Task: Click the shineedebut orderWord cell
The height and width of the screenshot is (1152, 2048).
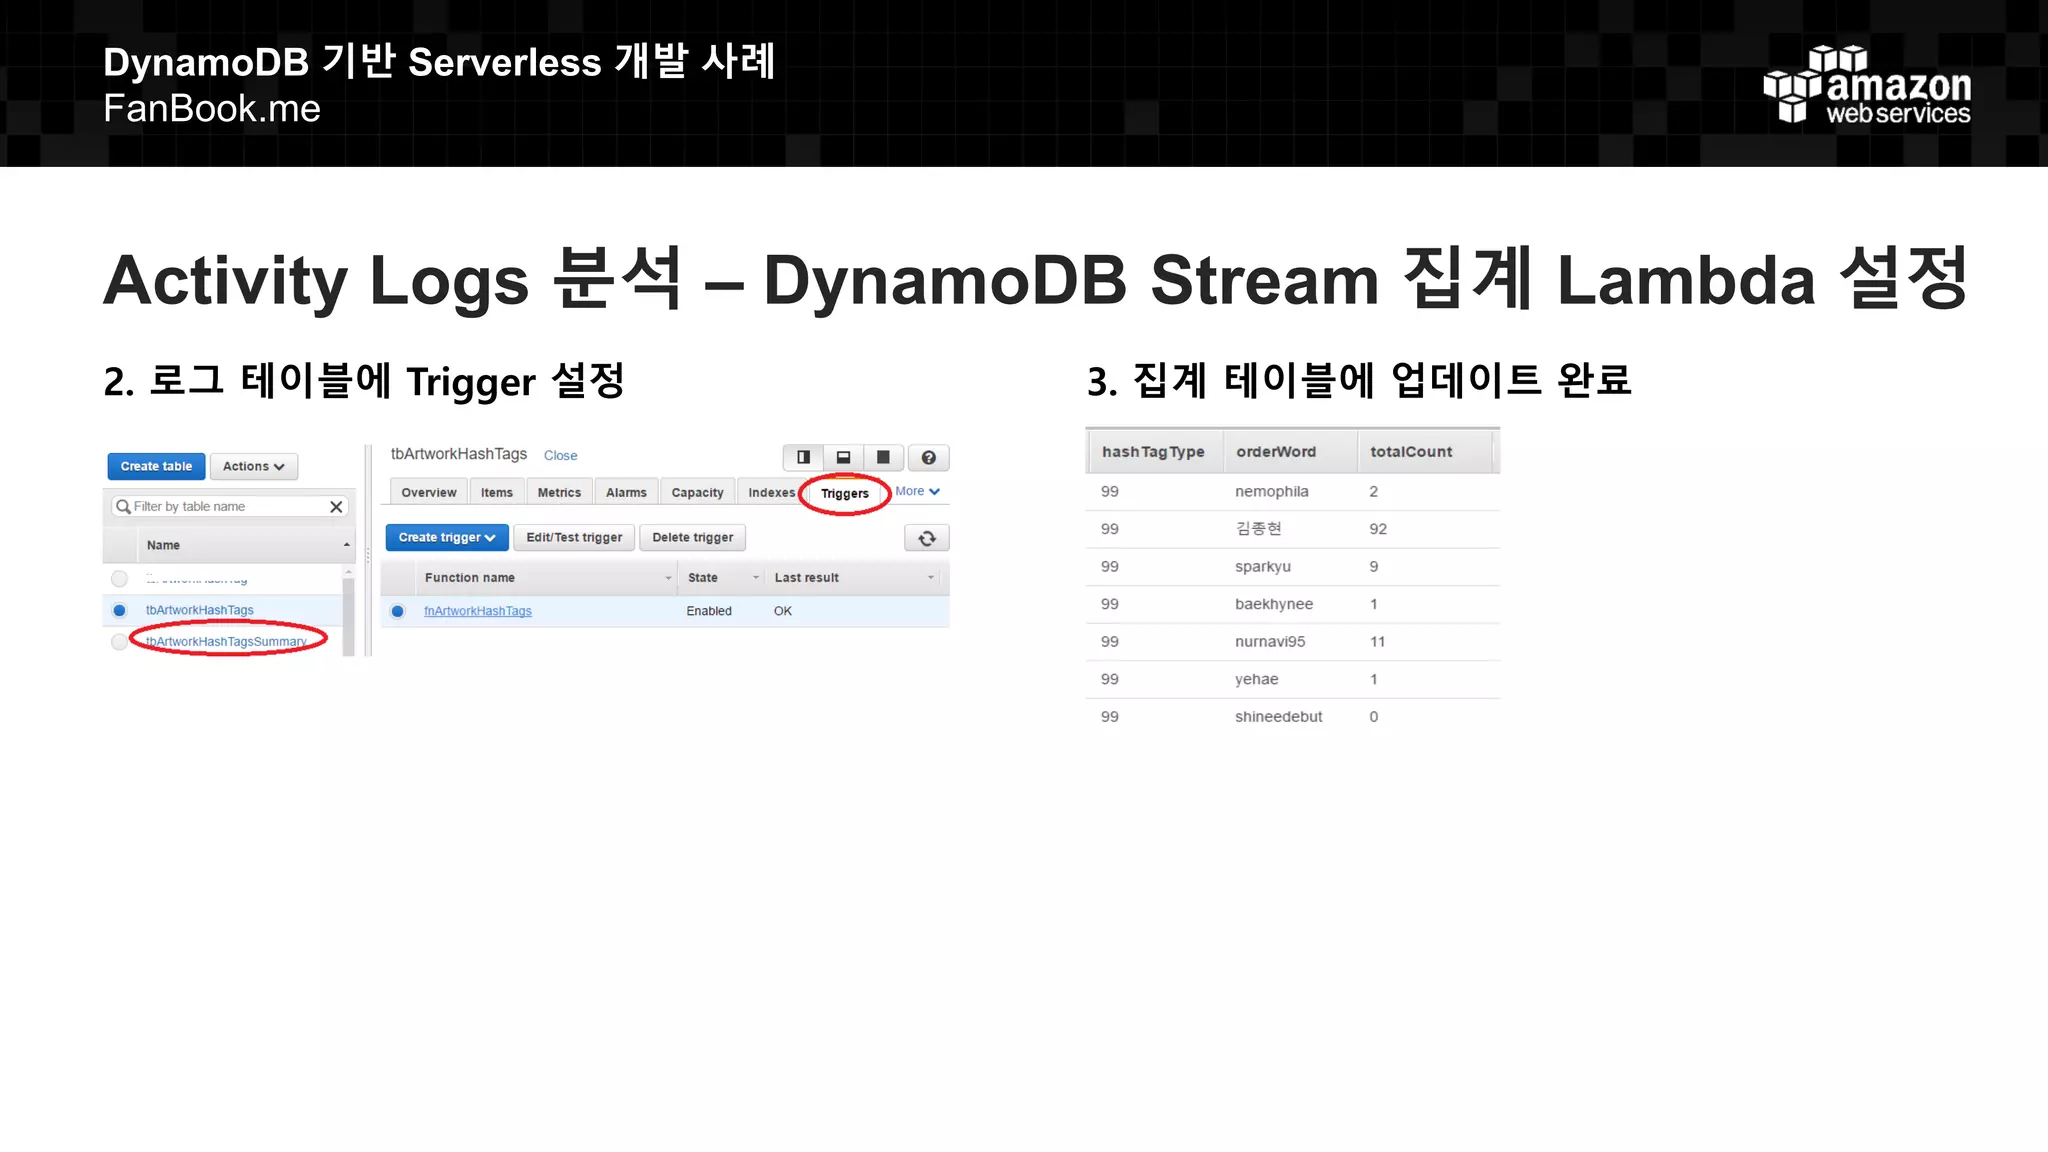Action: [x=1278, y=717]
